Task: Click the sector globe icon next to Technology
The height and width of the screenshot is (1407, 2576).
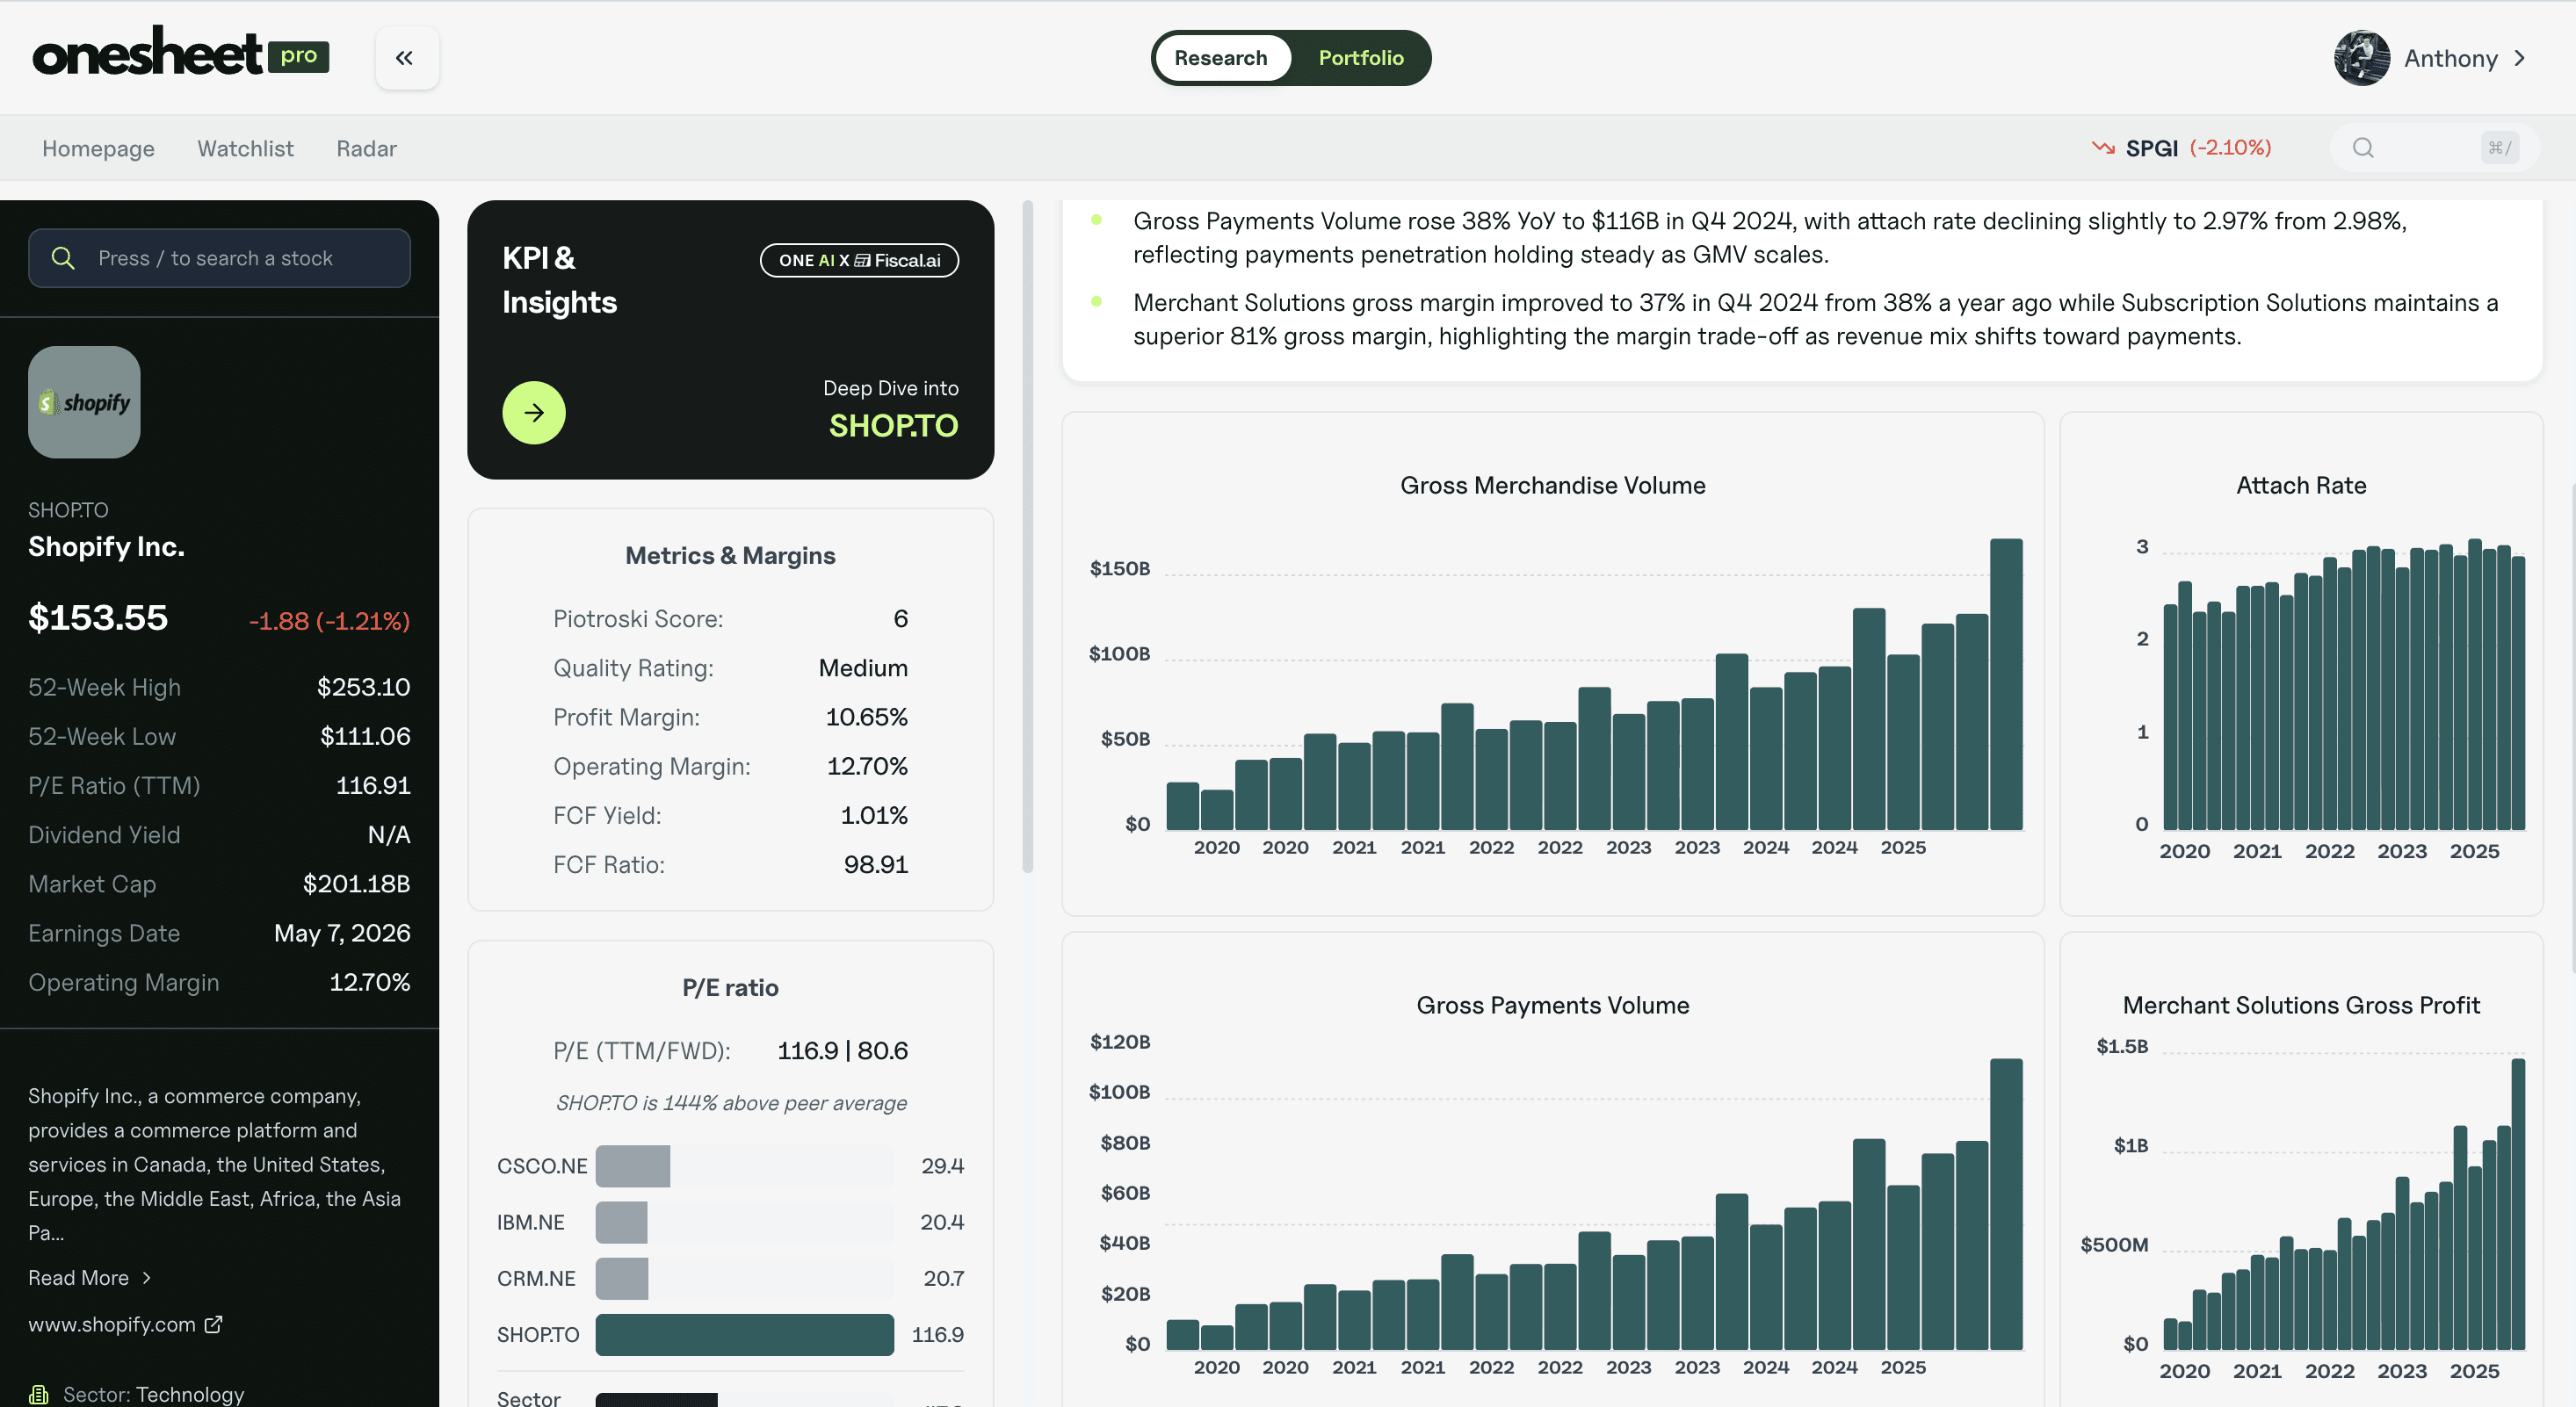Action: pos(39,1393)
